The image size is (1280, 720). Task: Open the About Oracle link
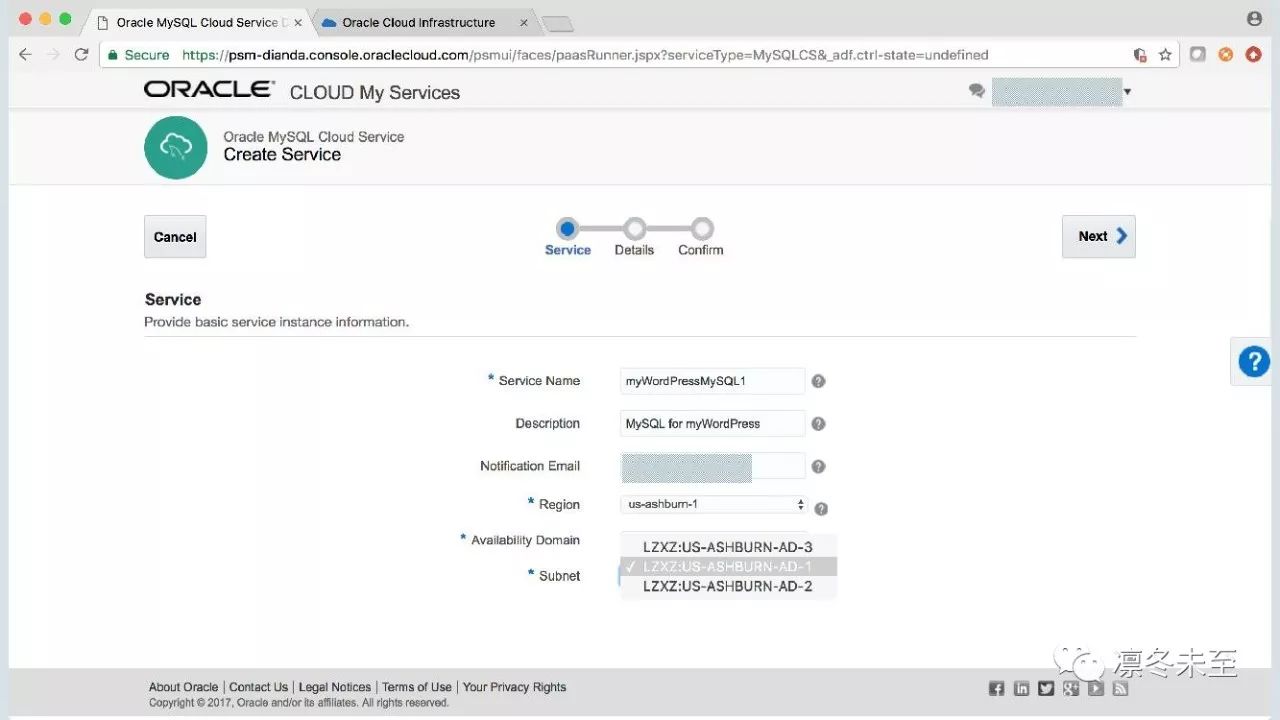(x=183, y=687)
